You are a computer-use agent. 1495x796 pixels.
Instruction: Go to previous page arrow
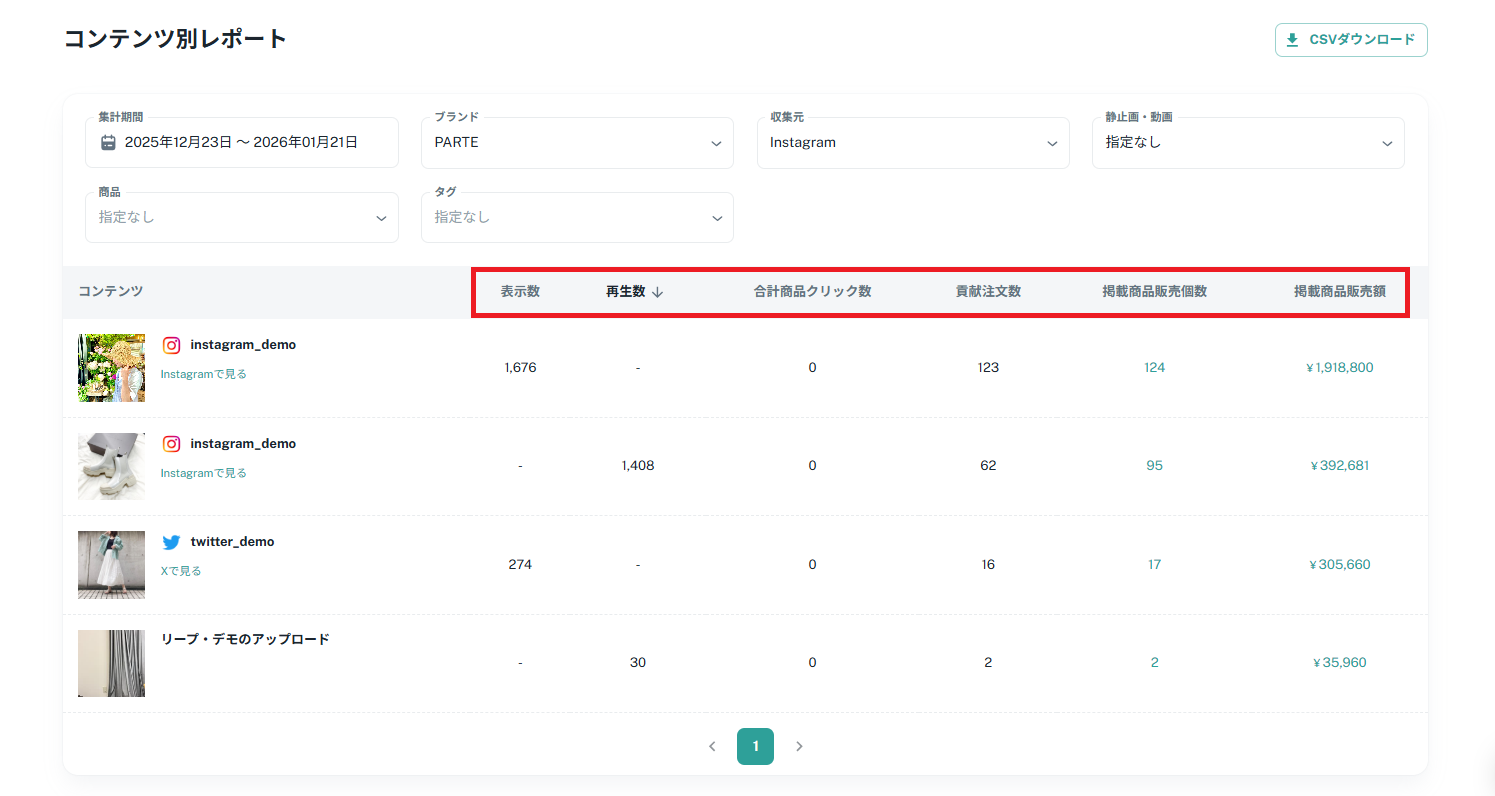(712, 746)
